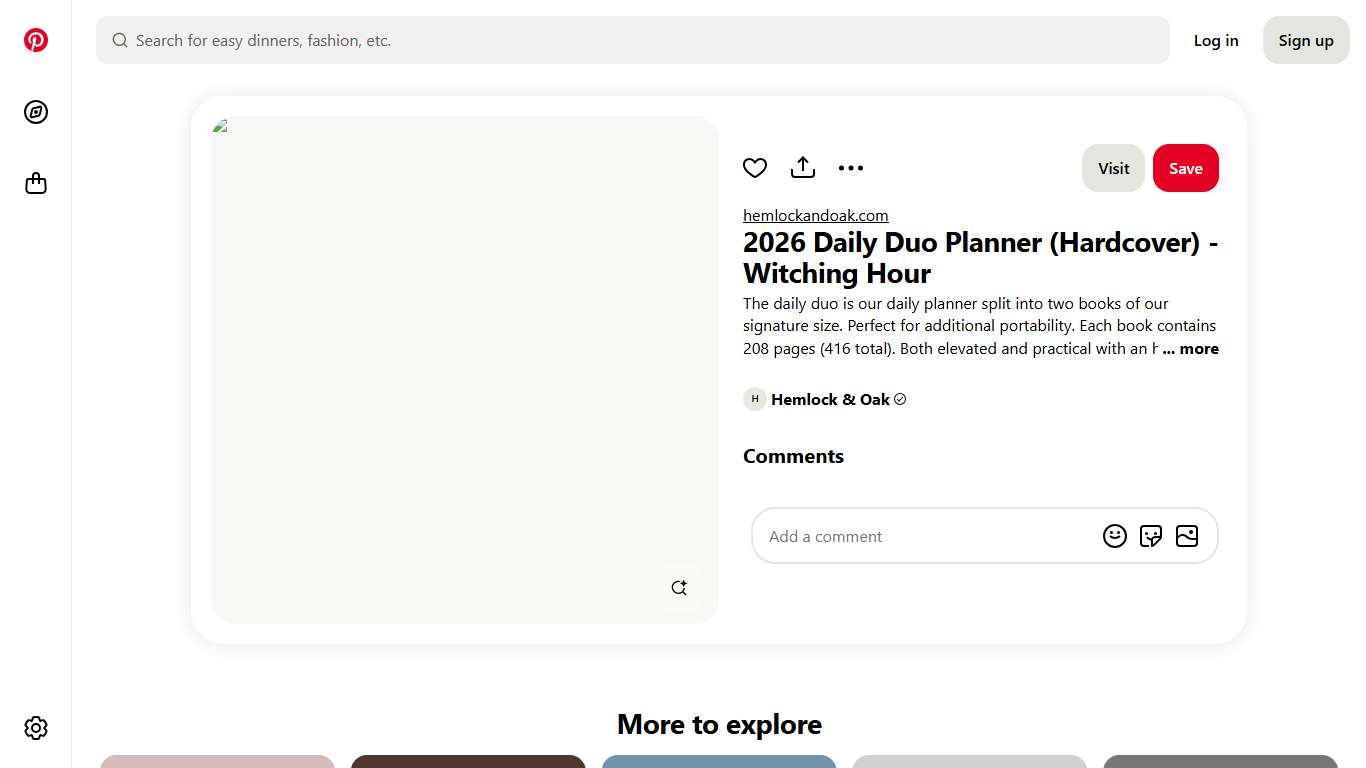Click the search magnifier in the search bar
This screenshot has width=1366, height=768.
[120, 40]
